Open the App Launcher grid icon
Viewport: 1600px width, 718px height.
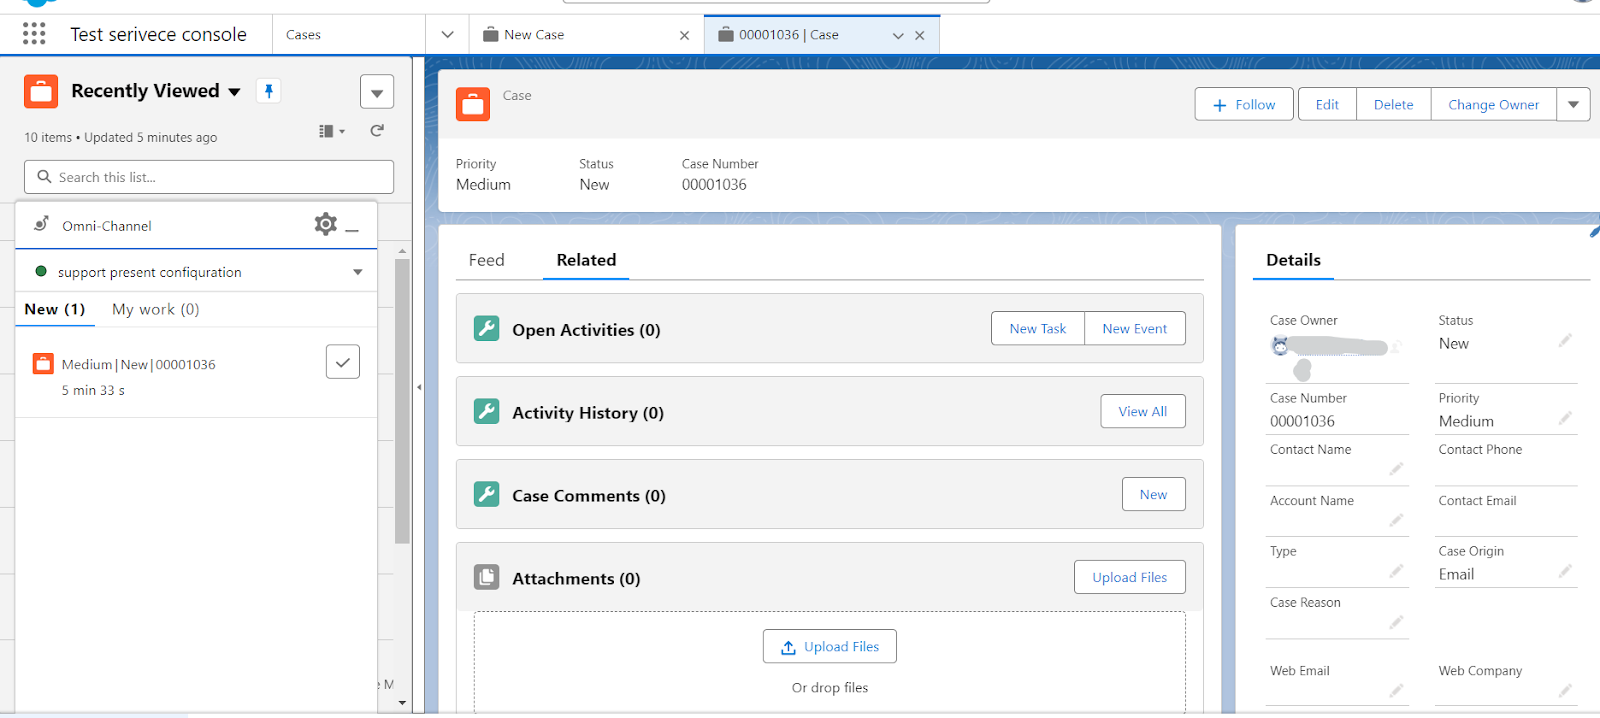pyautogui.click(x=34, y=34)
